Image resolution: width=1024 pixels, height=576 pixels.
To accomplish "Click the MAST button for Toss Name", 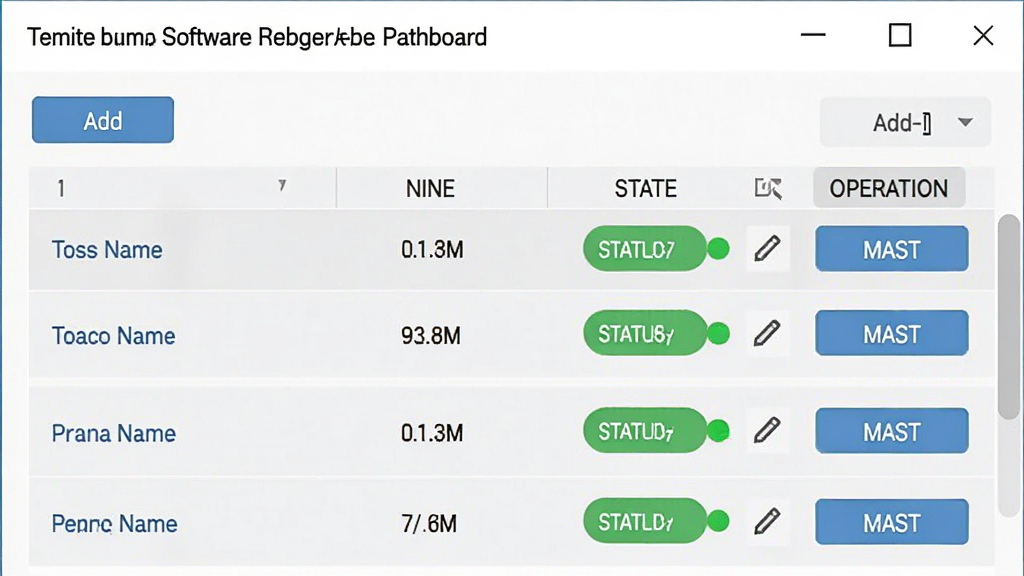I will pyautogui.click(x=891, y=249).
